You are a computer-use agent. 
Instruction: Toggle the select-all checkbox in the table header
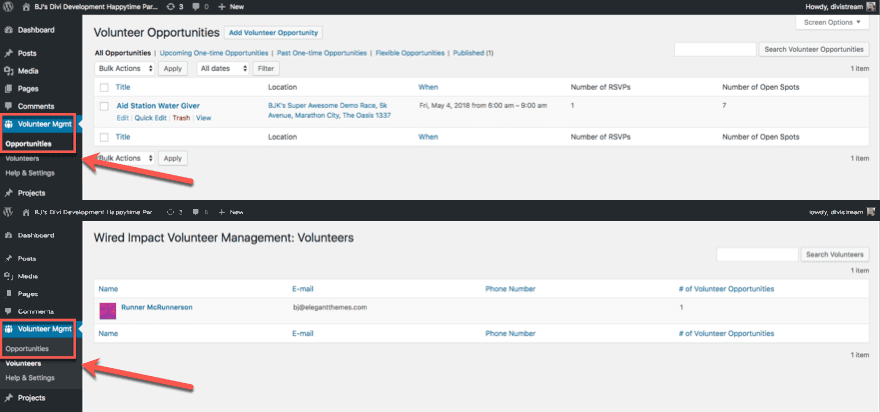pos(103,87)
